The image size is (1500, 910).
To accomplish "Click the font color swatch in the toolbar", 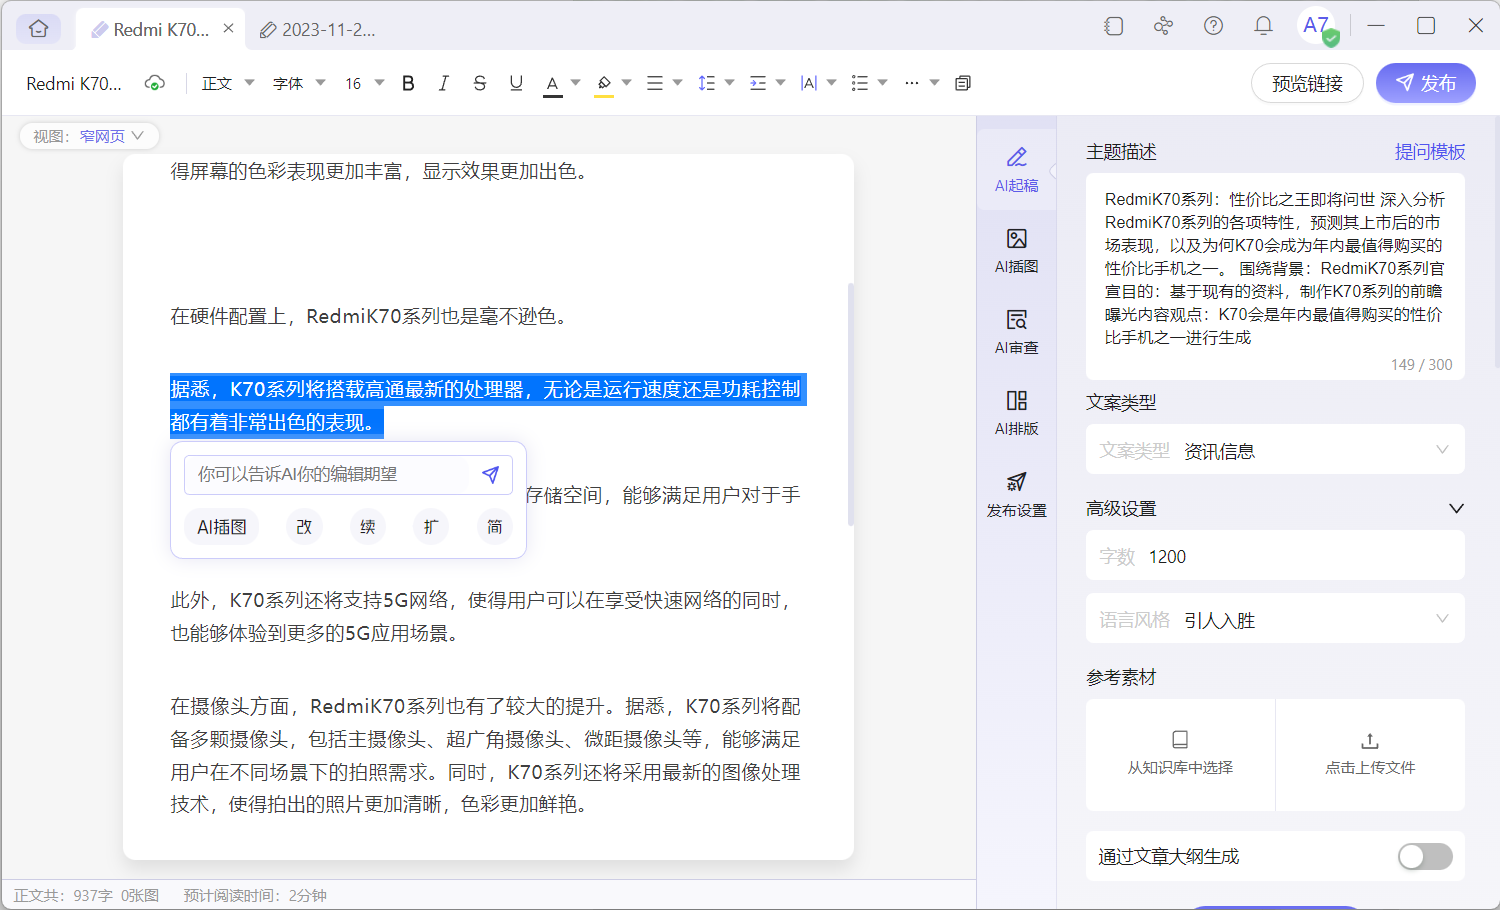I will (x=553, y=83).
